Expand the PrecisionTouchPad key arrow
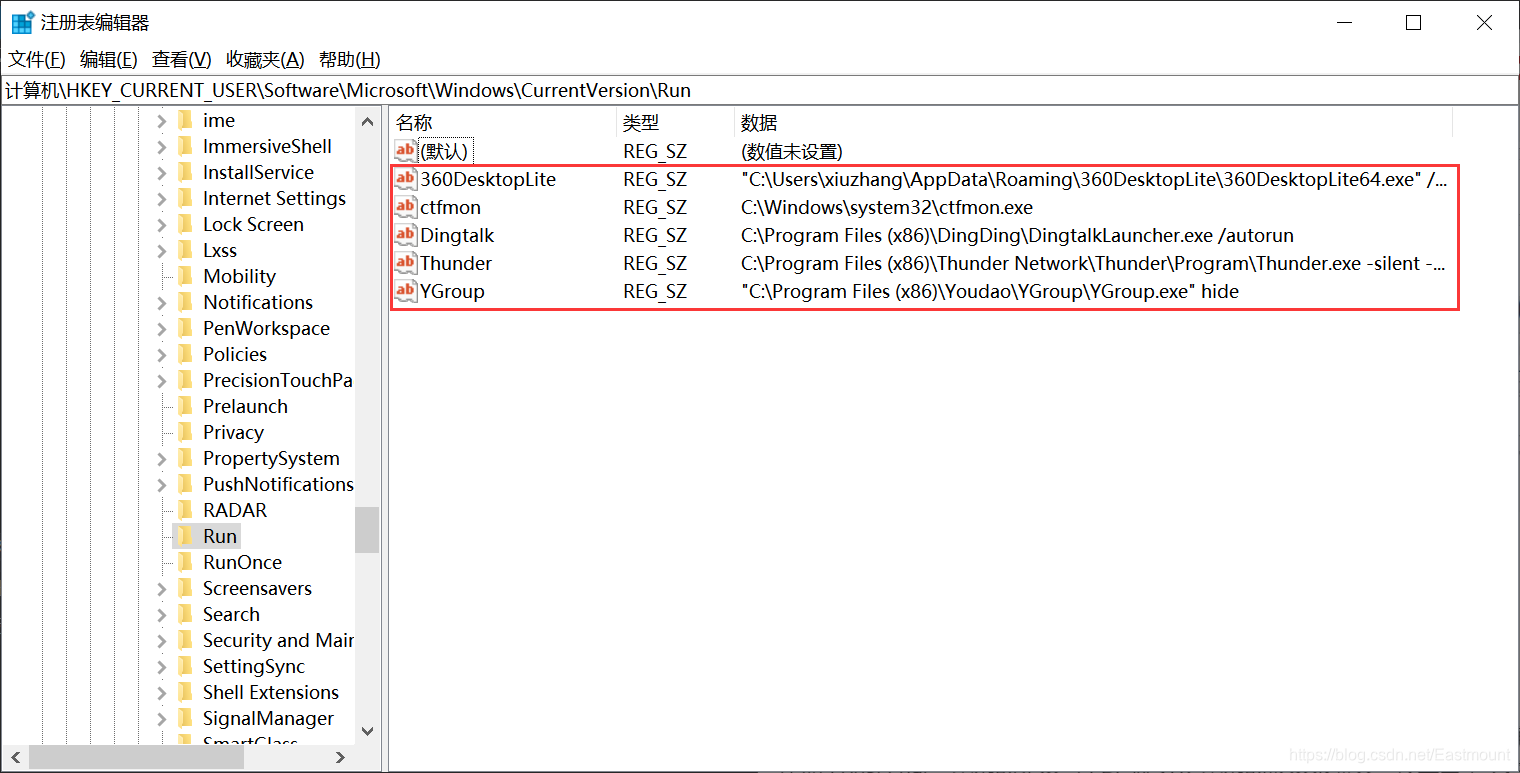 [x=162, y=381]
